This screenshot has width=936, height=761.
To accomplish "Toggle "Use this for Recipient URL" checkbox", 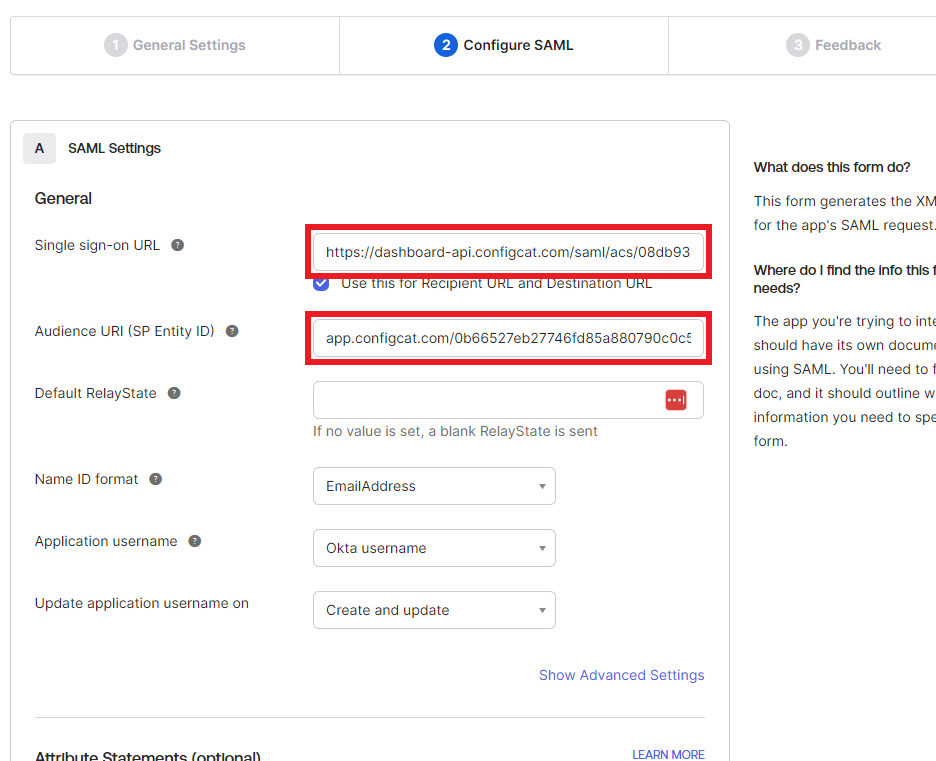I will coord(321,283).
